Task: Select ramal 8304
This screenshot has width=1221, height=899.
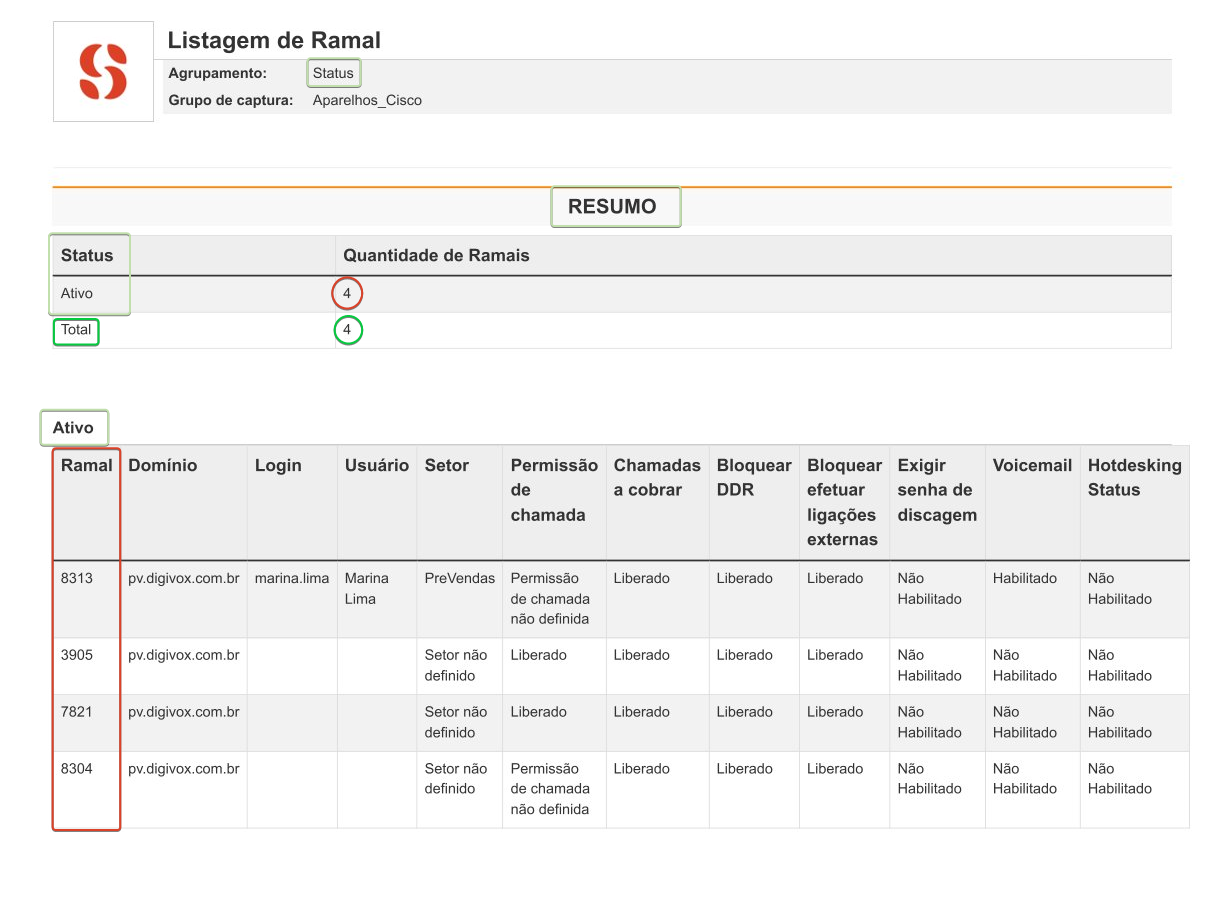Action: click(86, 769)
